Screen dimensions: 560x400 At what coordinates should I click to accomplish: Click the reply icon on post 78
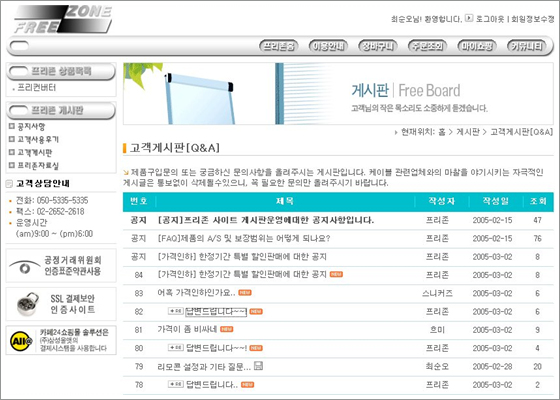[x=176, y=384]
